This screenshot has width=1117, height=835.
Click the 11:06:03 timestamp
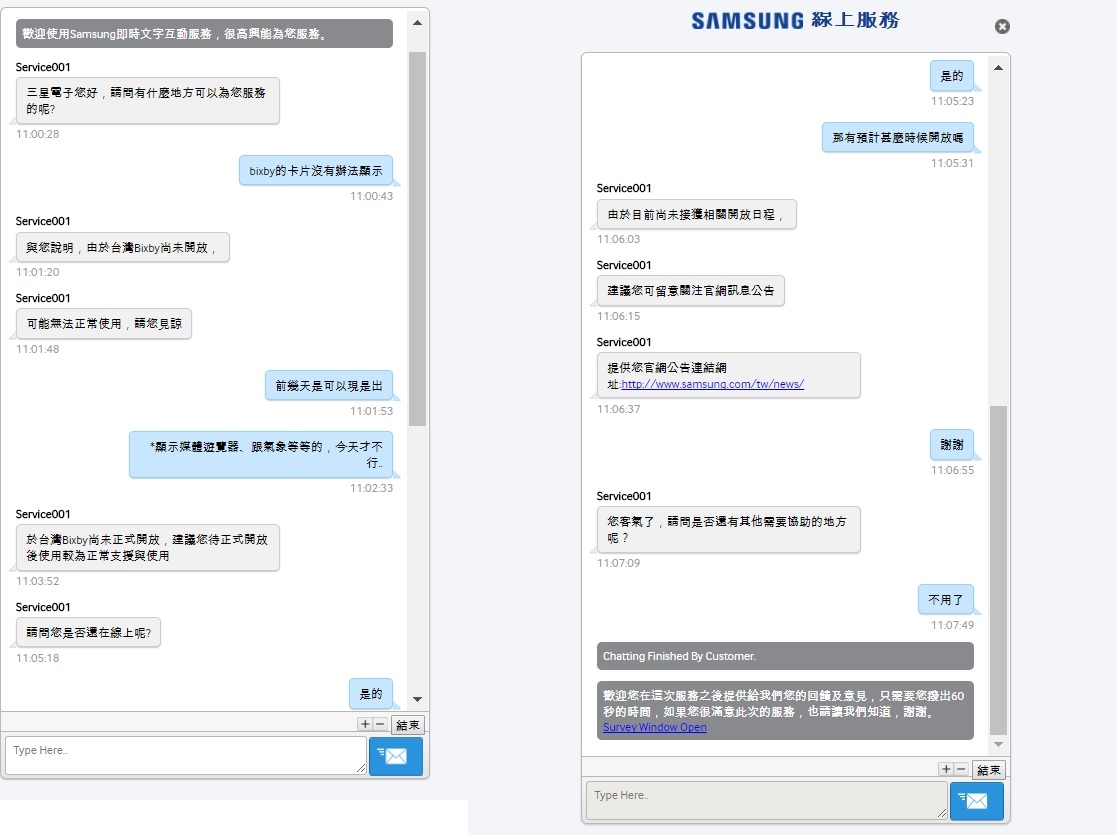pos(618,239)
